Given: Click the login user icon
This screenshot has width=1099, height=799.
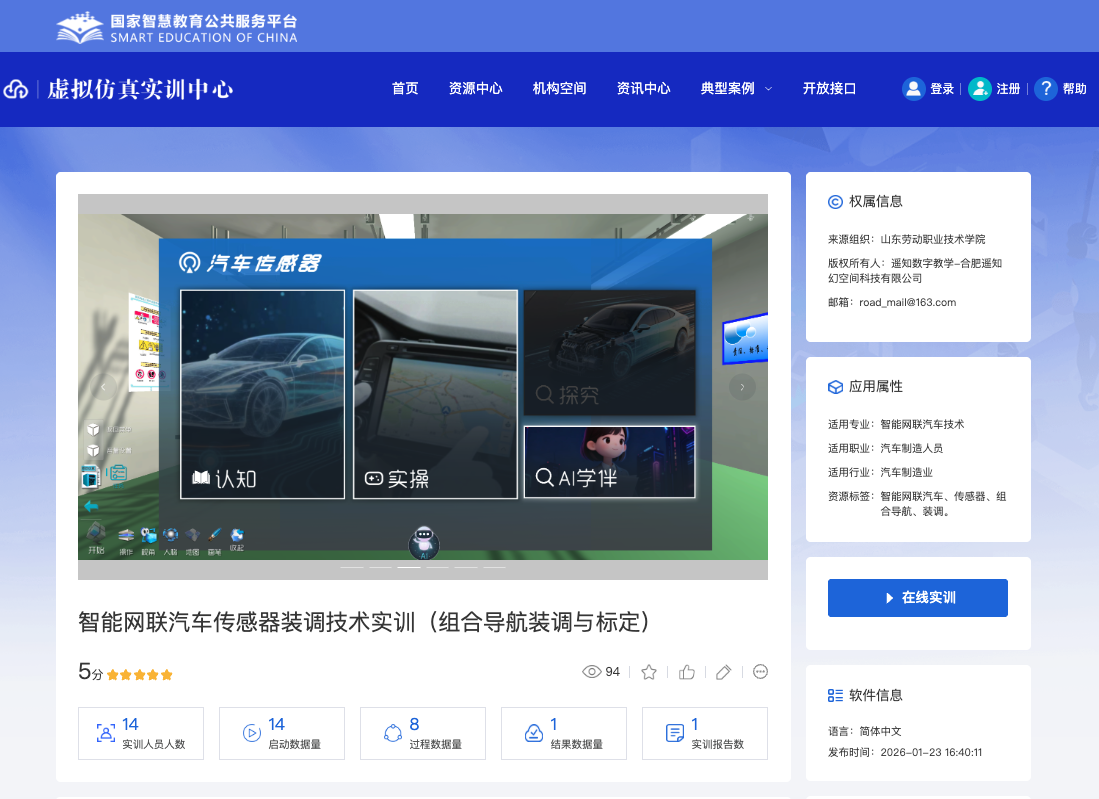Looking at the screenshot, I should (913, 89).
